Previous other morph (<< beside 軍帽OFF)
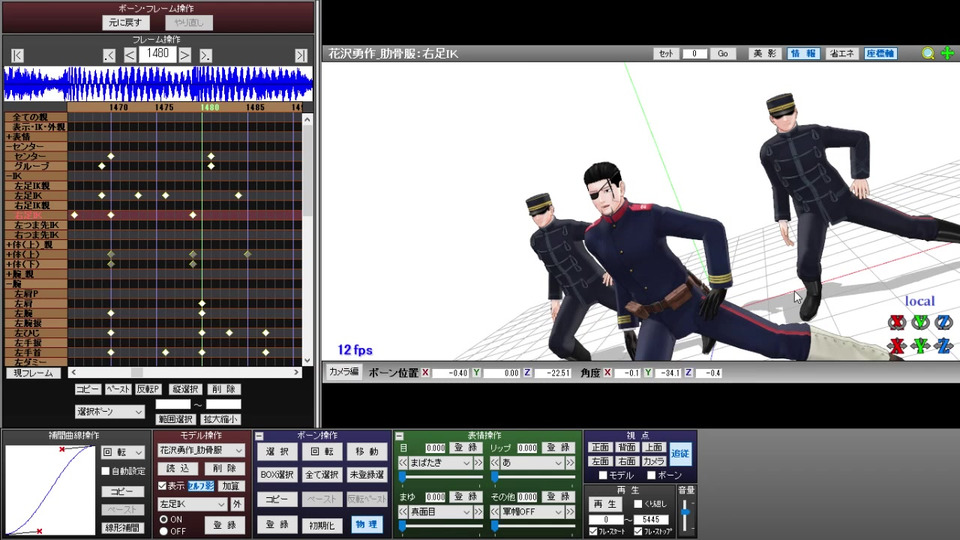Screen dimensions: 960x540 495,511
